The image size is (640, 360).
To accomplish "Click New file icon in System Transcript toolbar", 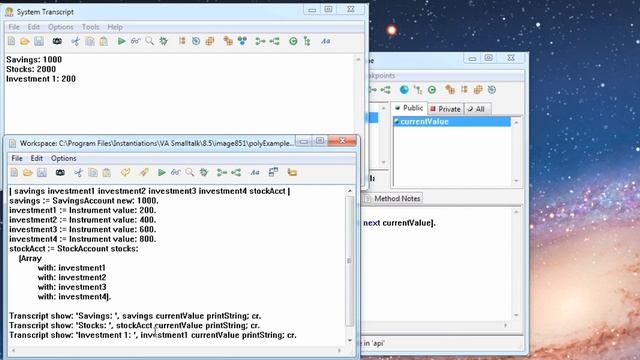I will point(11,41).
